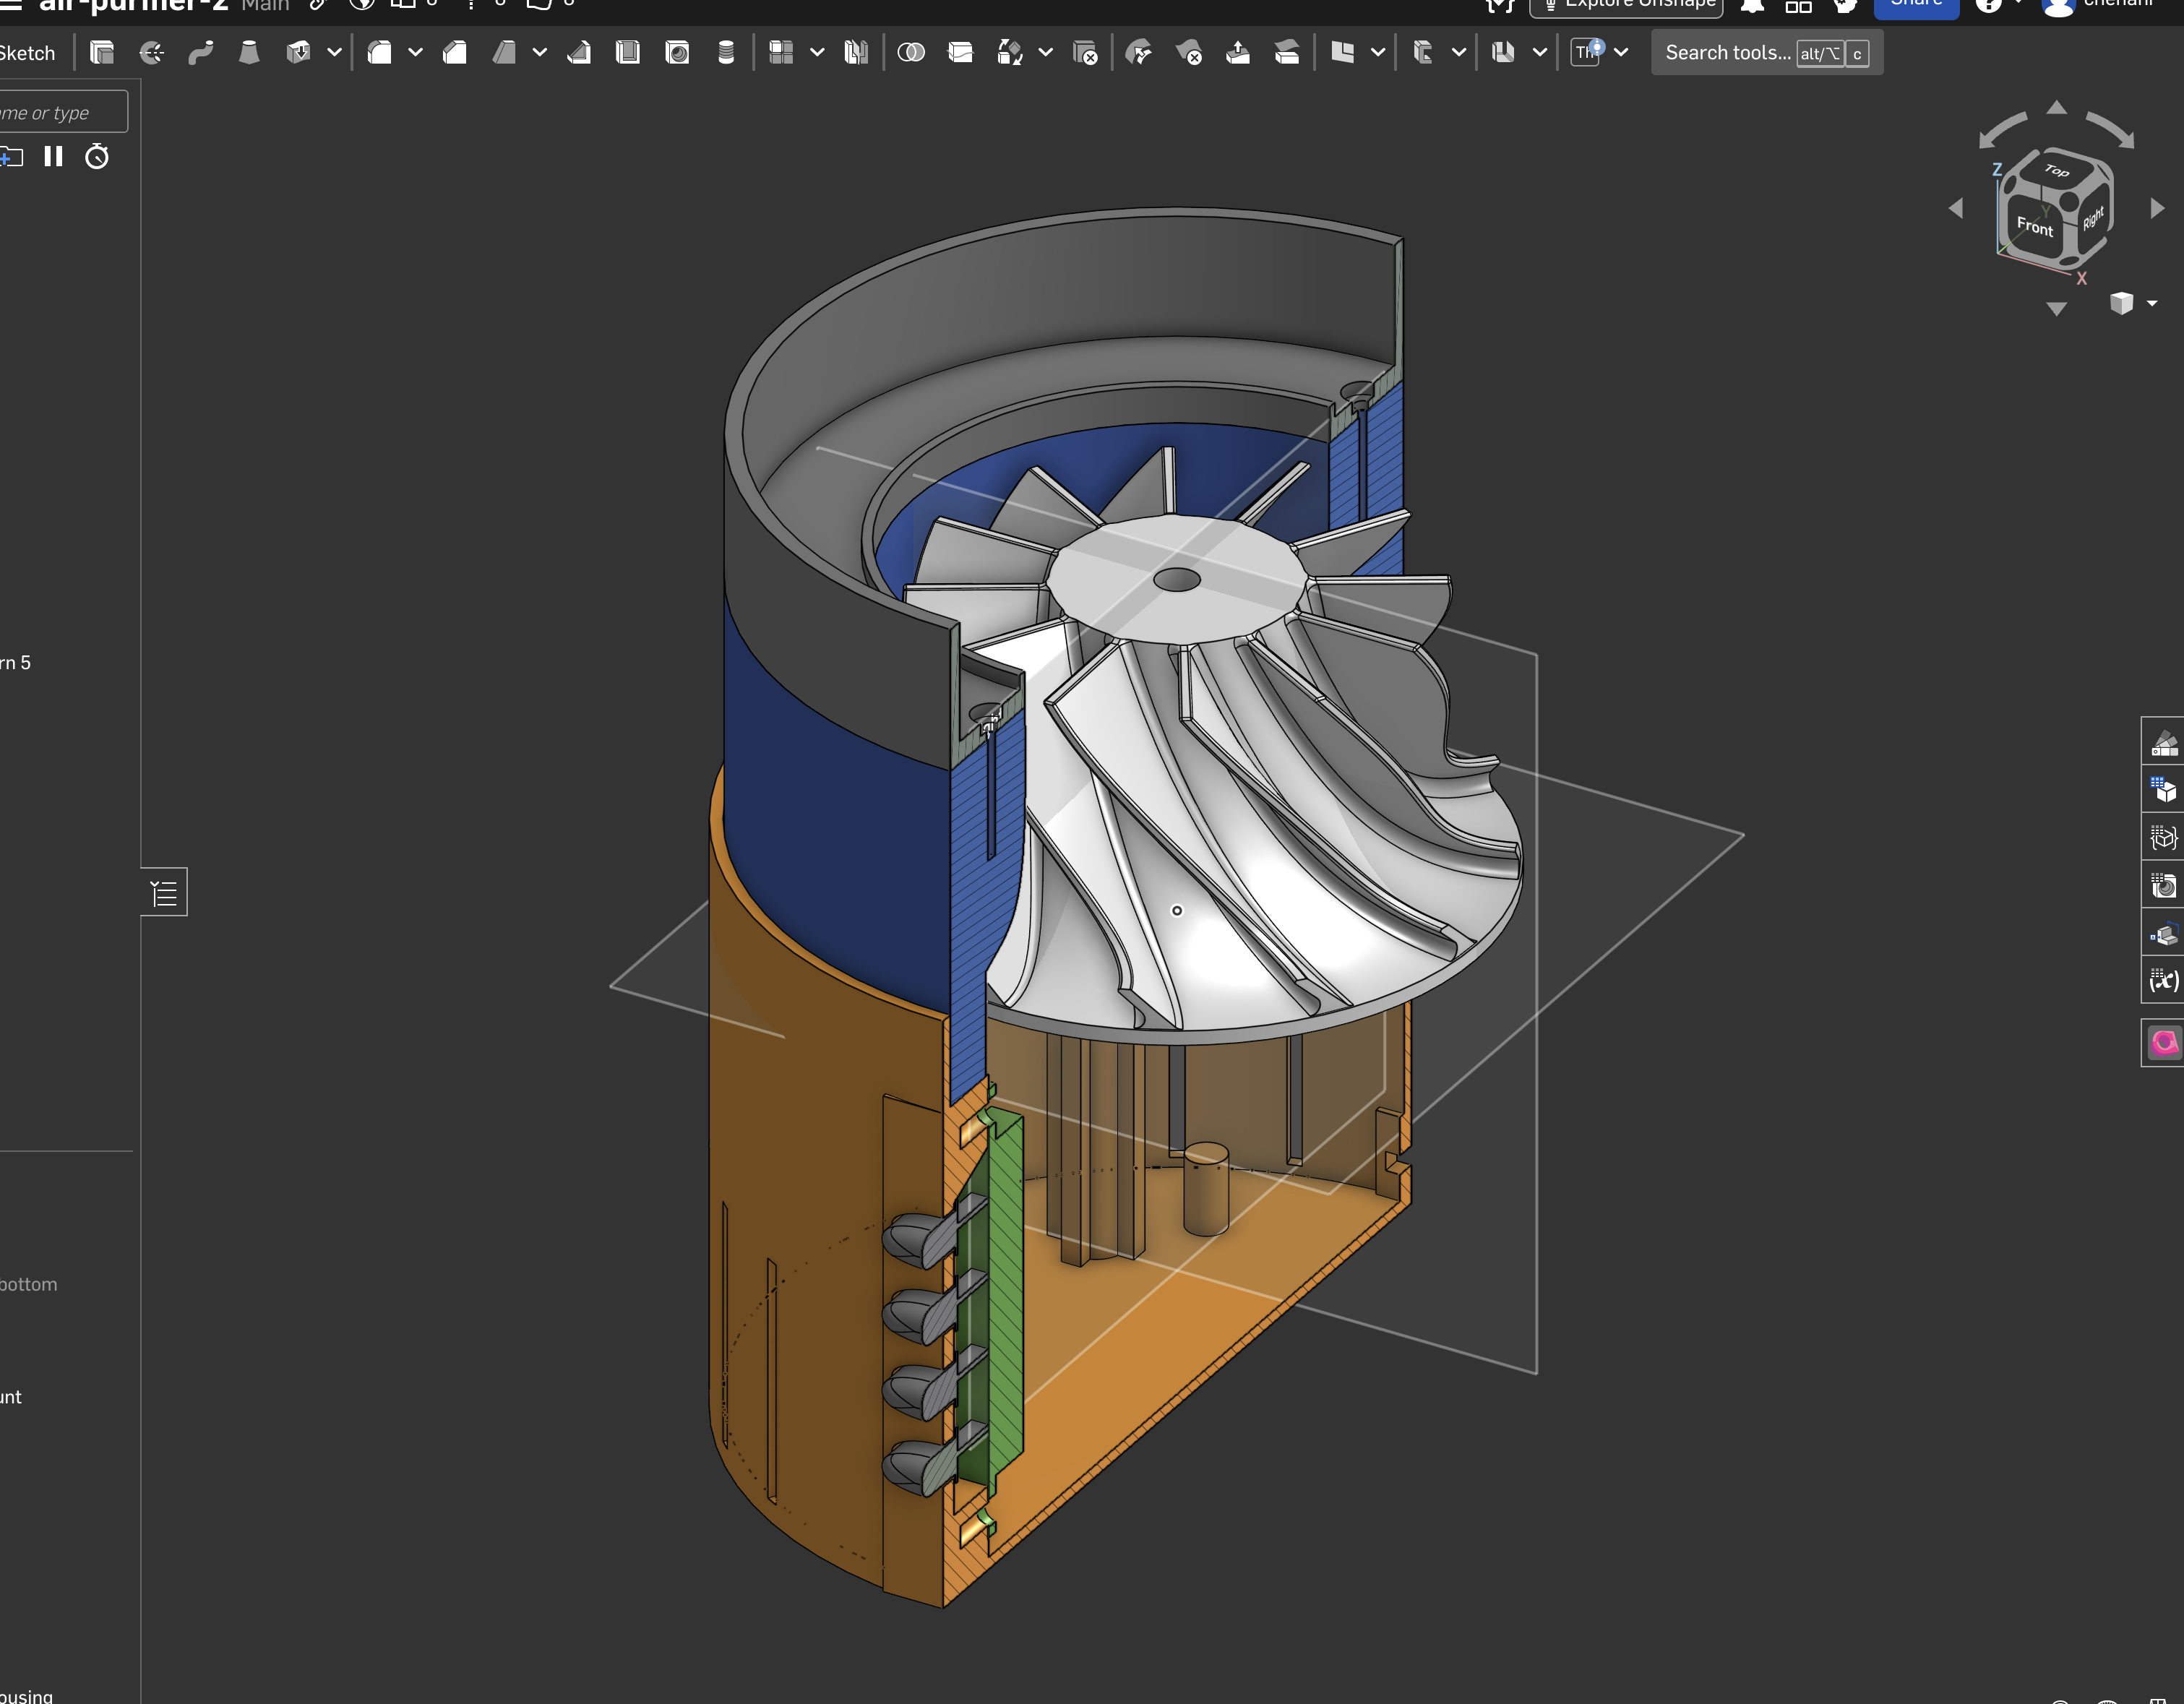
Task: Expand the Thicken tool dropdown arrow
Action: [x=334, y=53]
